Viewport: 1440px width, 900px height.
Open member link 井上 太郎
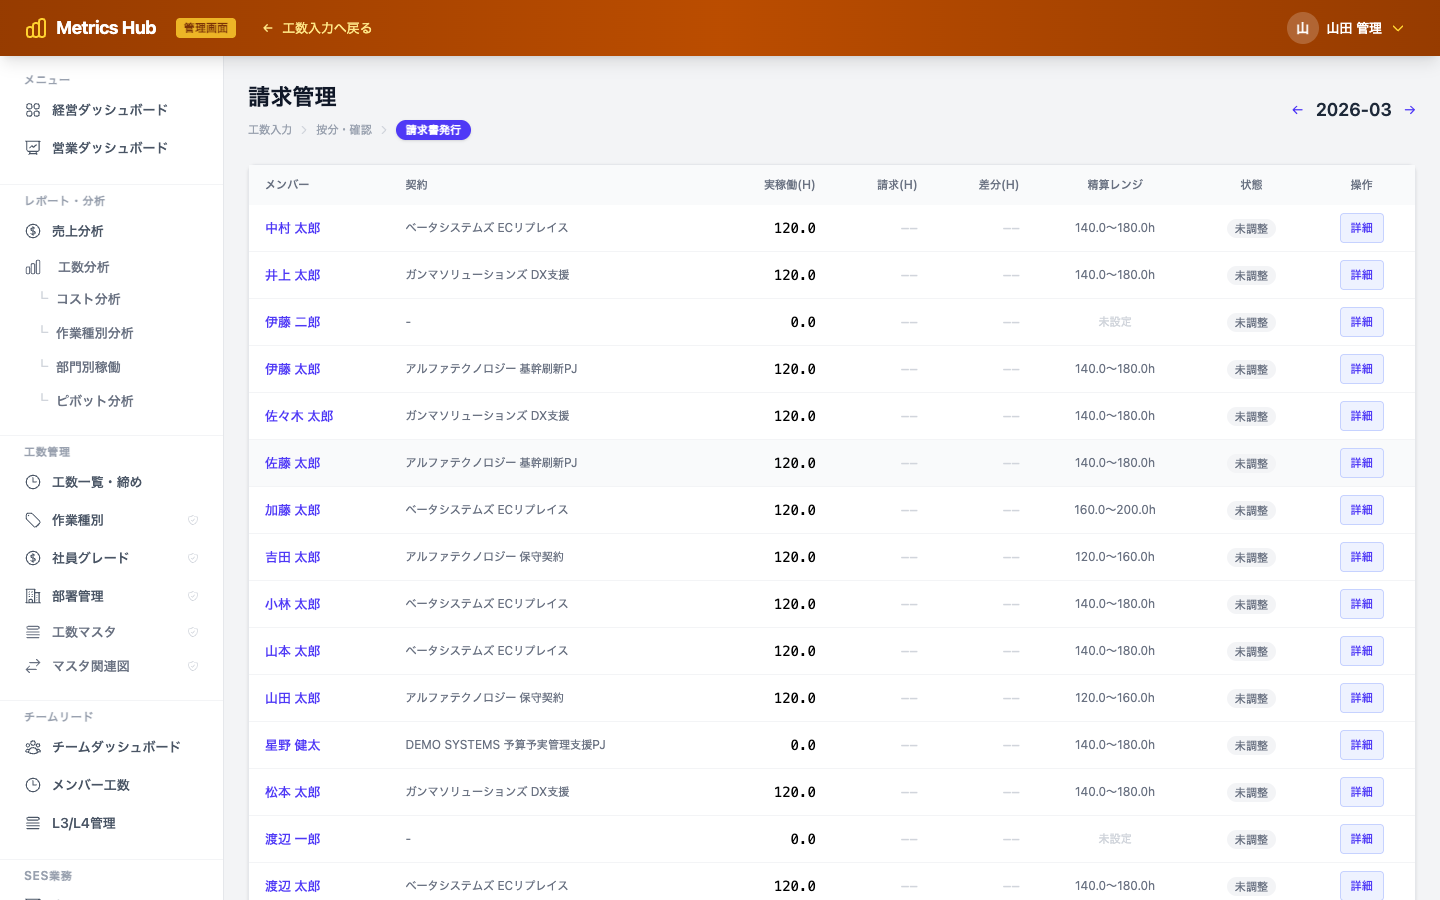292,275
